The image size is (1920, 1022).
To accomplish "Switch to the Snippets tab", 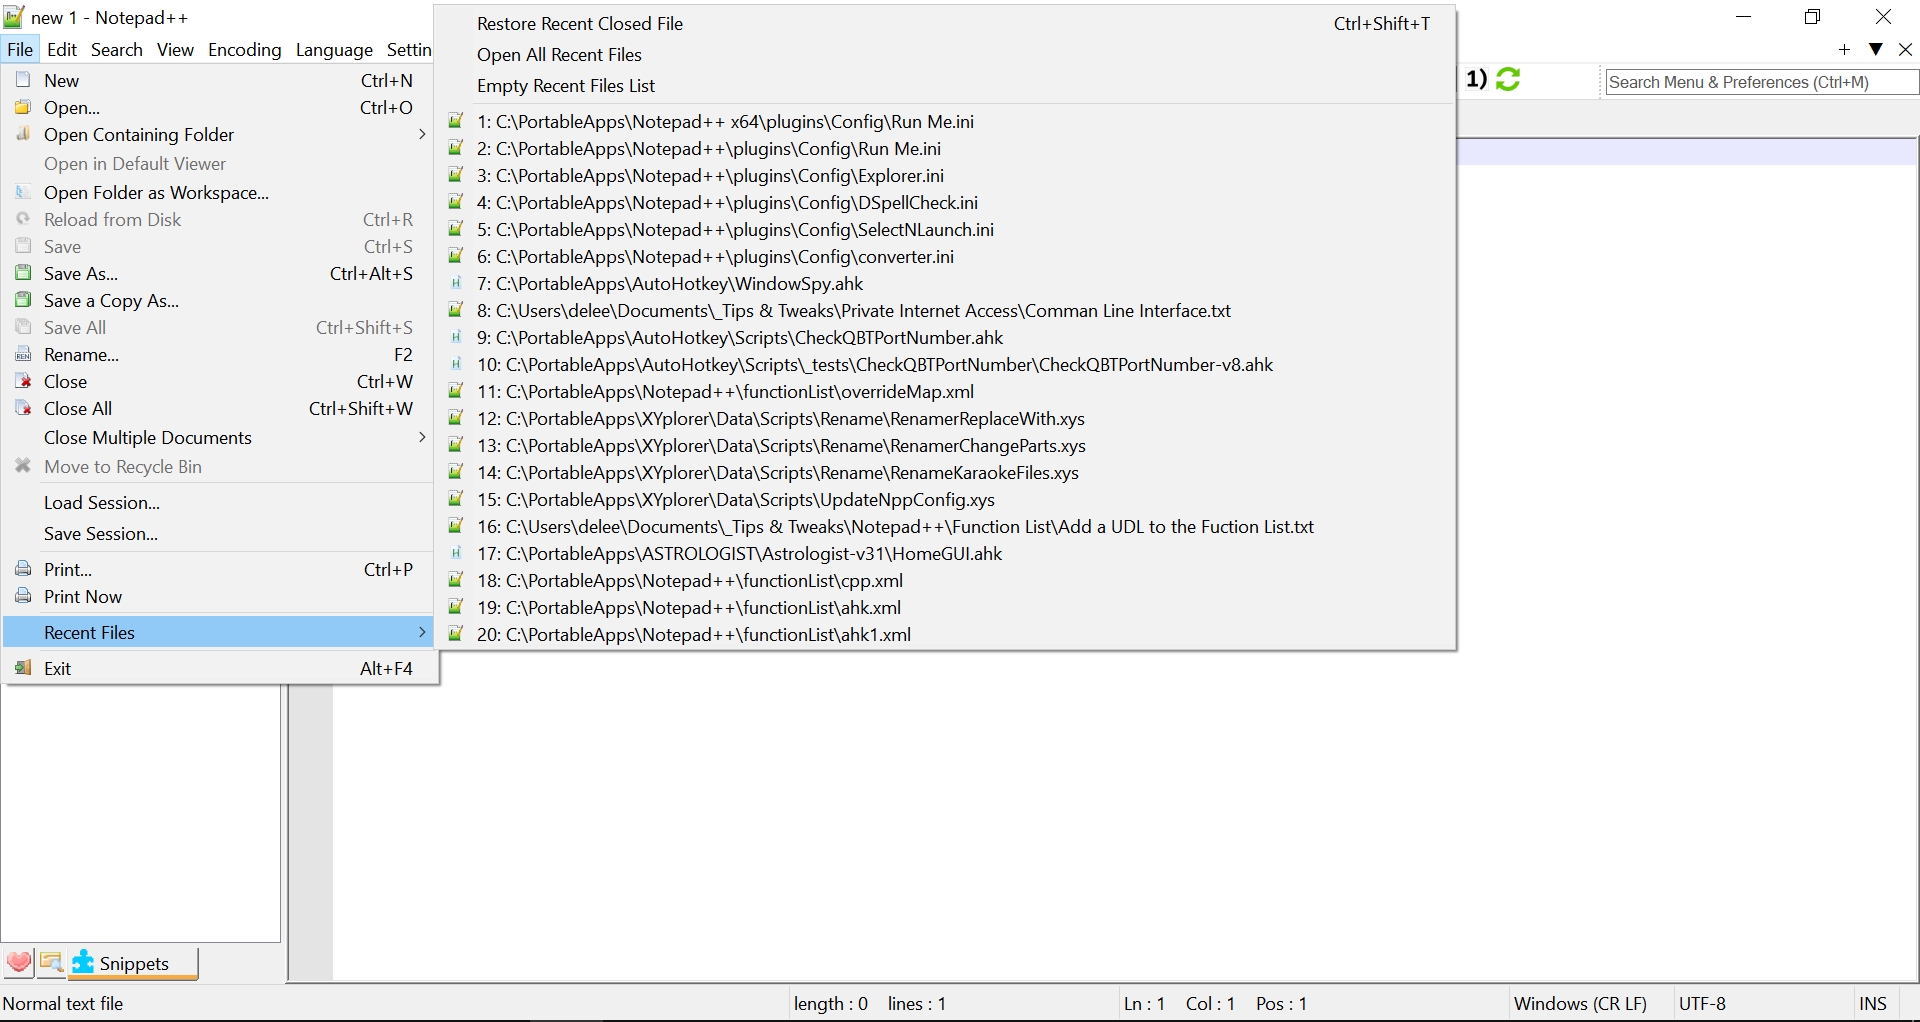I will 133,963.
